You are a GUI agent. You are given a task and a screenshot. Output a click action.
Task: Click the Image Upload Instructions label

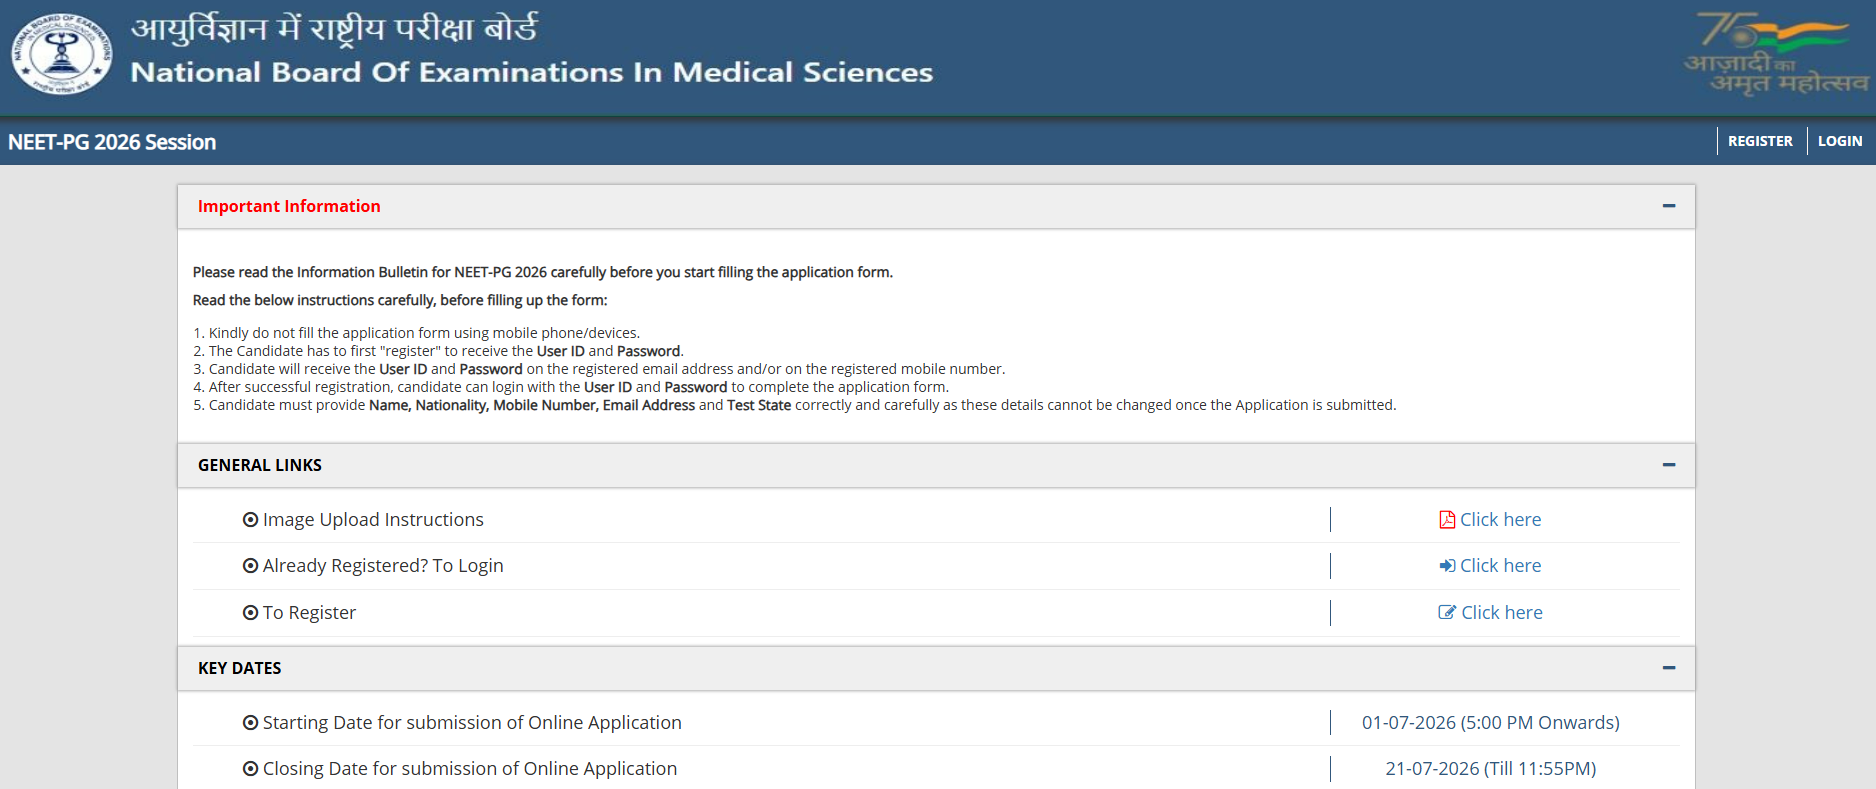click(373, 520)
